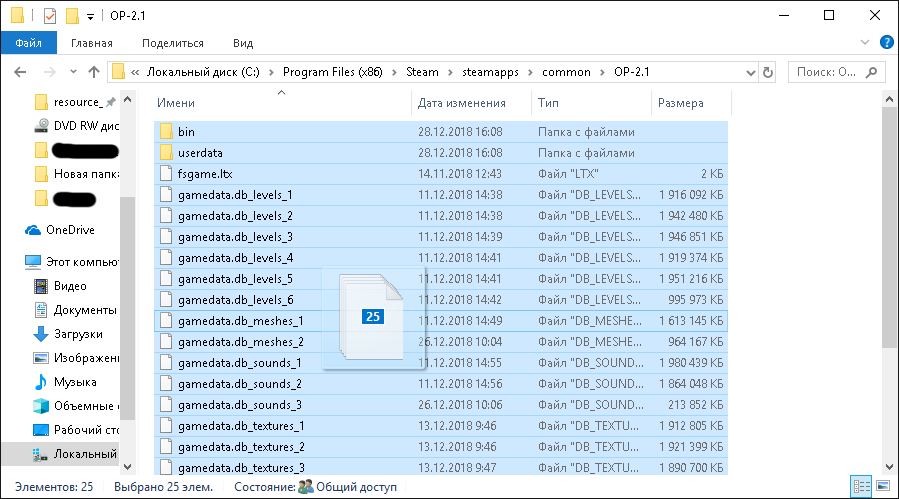Switch to large icons view button

pos(883,487)
